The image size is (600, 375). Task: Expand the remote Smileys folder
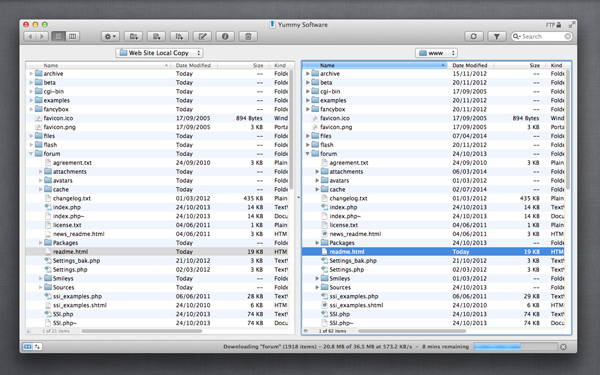(317, 278)
